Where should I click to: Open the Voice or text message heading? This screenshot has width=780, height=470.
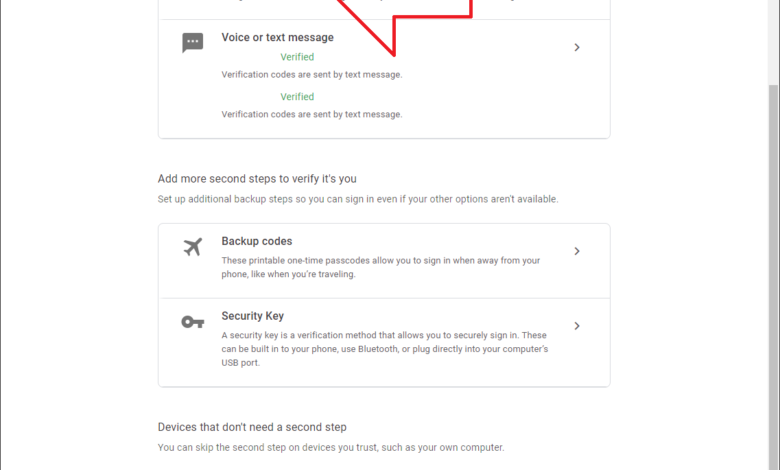click(277, 38)
